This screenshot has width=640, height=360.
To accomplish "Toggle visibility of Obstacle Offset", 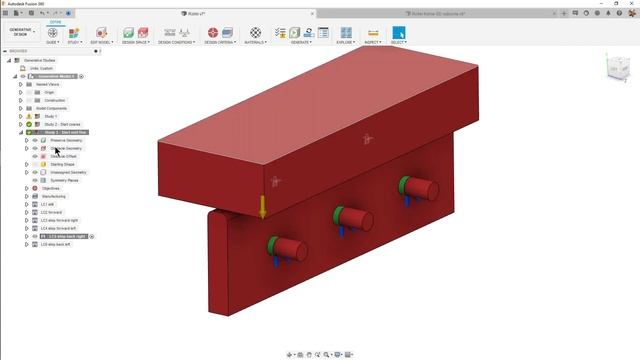I will [35, 156].
